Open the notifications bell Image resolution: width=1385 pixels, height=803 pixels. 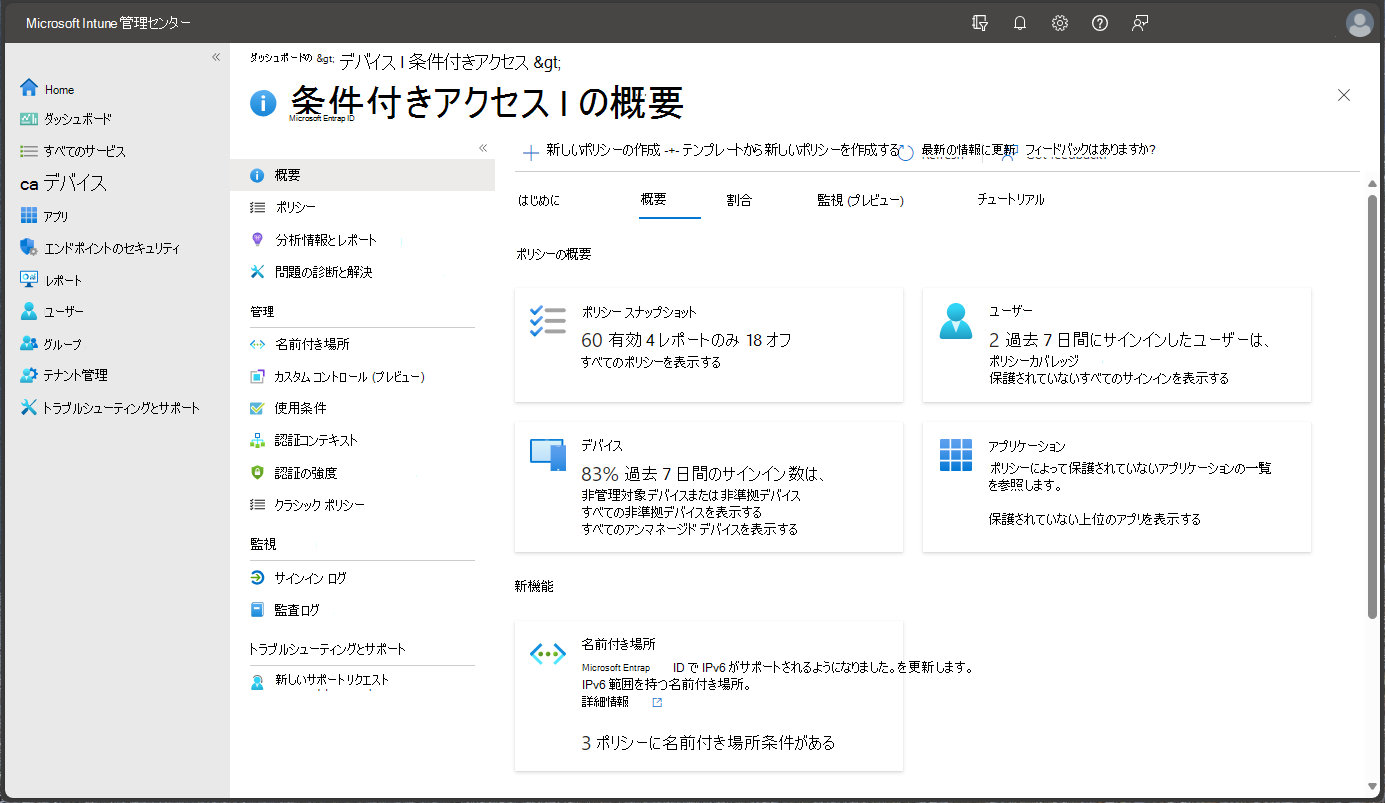tap(1020, 23)
